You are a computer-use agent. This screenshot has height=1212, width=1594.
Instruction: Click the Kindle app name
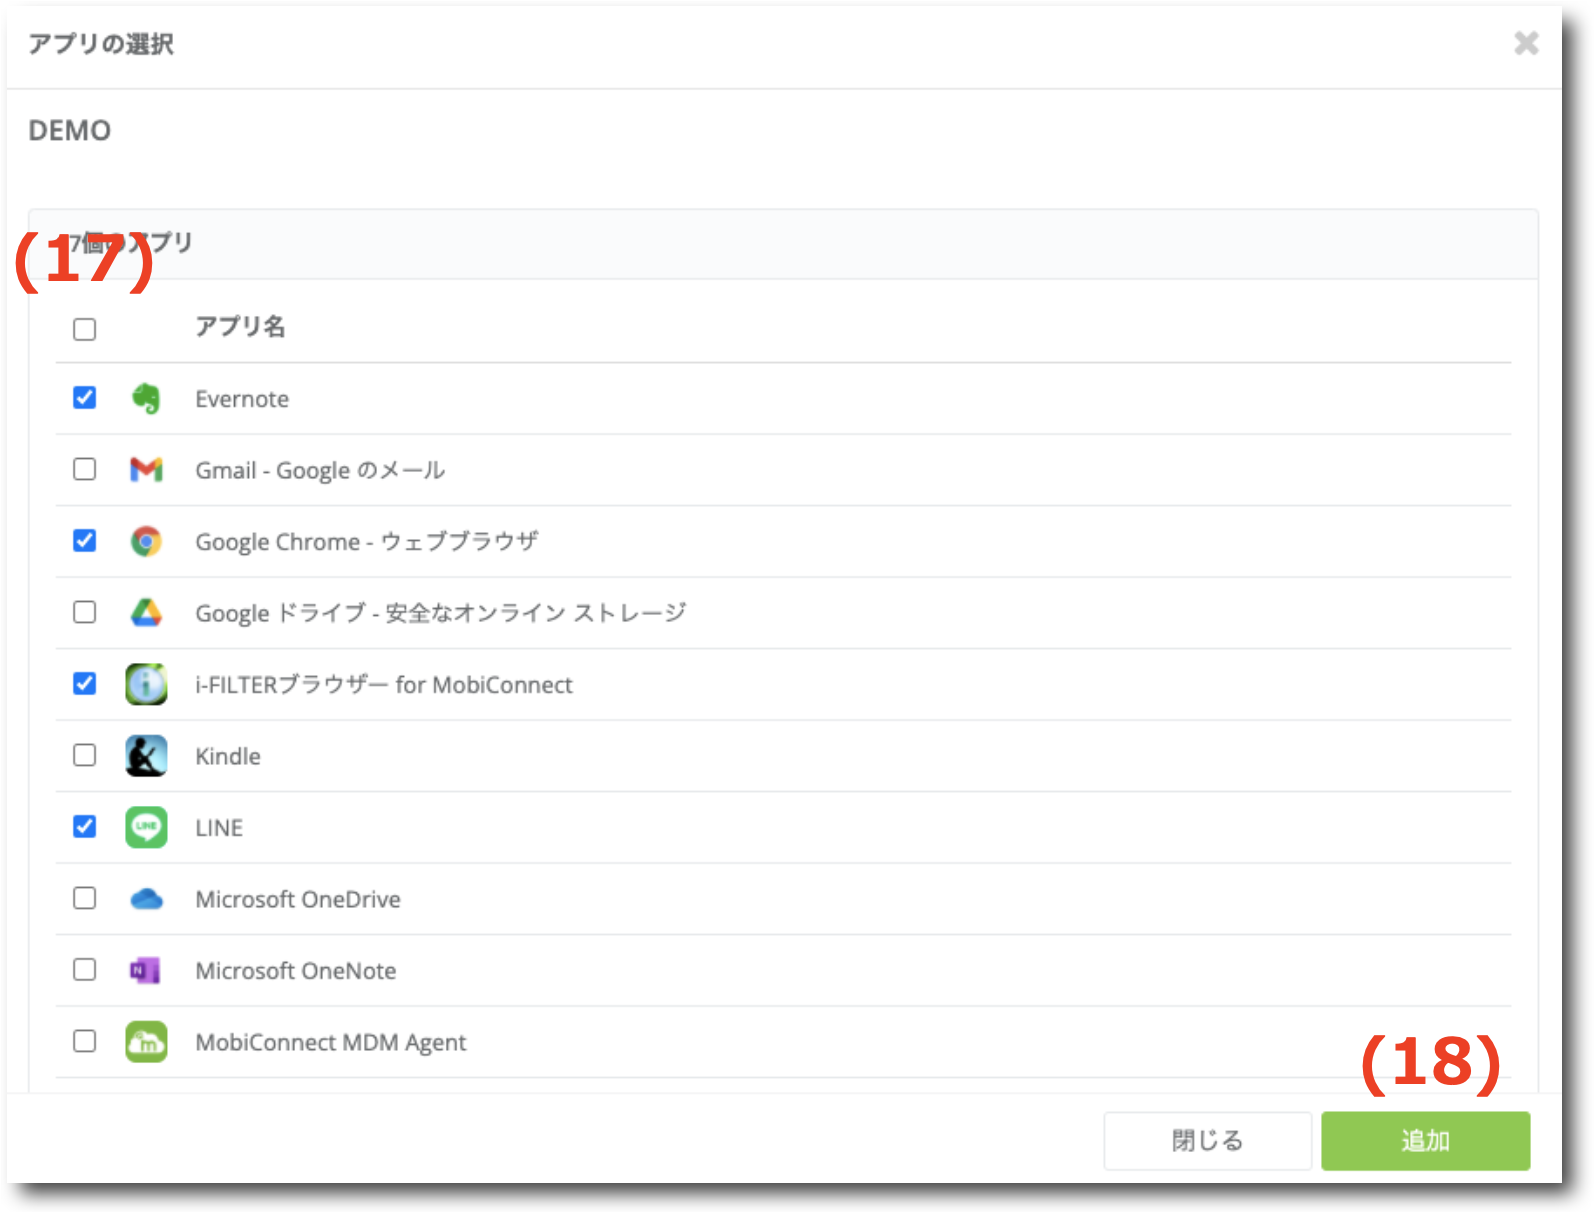coord(228,756)
